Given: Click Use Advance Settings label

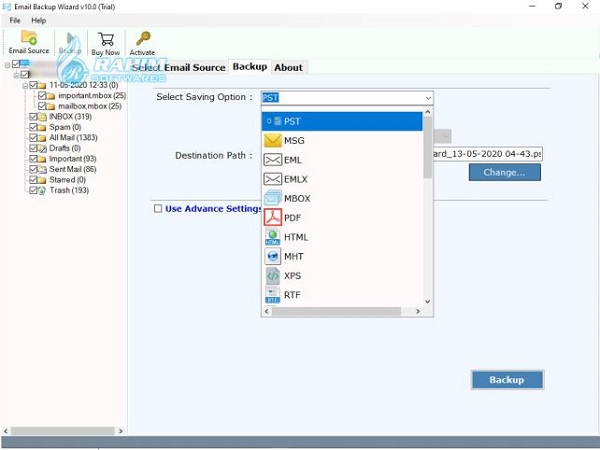Looking at the screenshot, I should 213,209.
